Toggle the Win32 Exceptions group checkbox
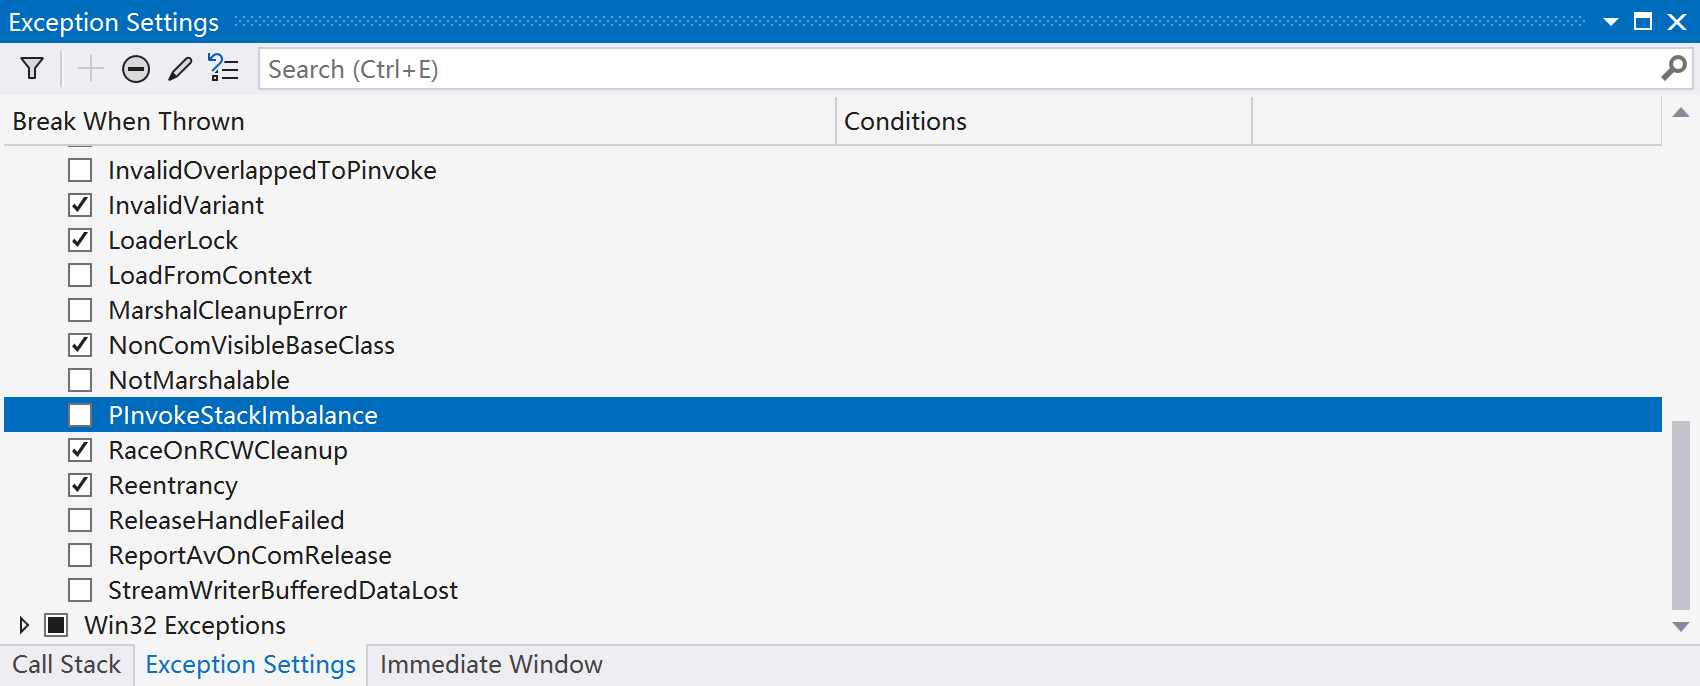Image resolution: width=1700 pixels, height=686 pixels. [x=56, y=625]
